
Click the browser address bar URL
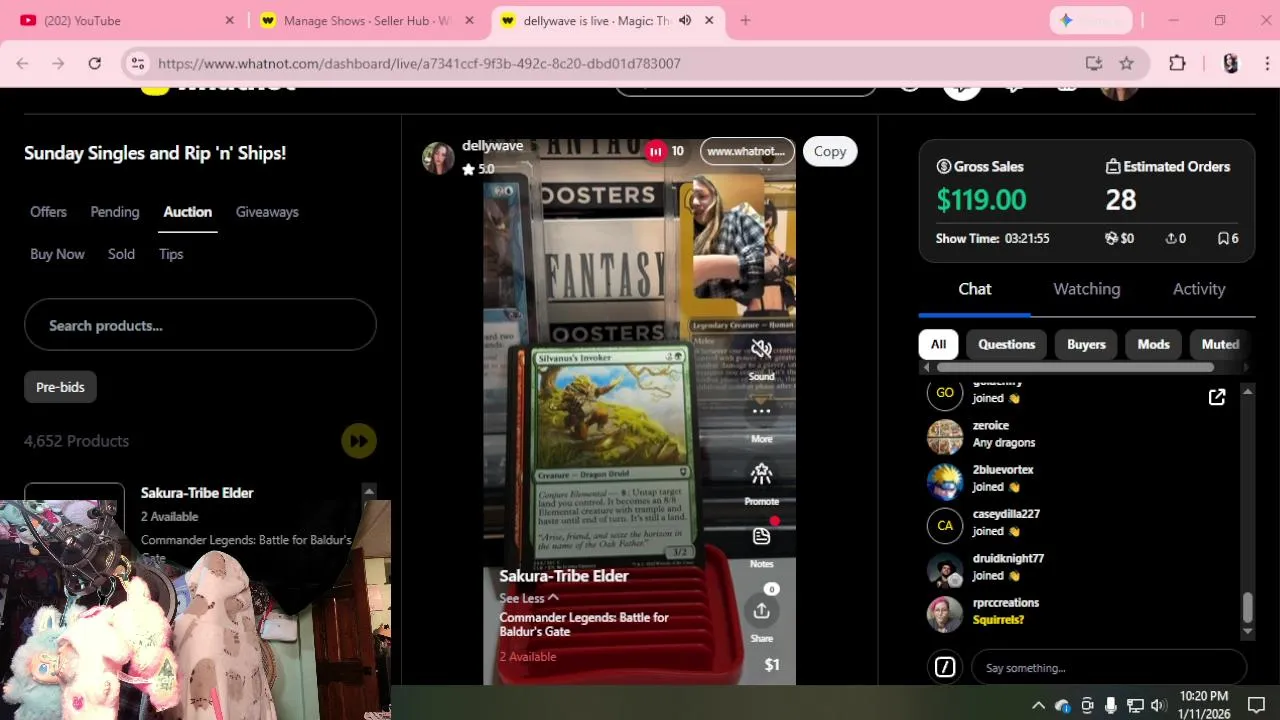click(419, 63)
